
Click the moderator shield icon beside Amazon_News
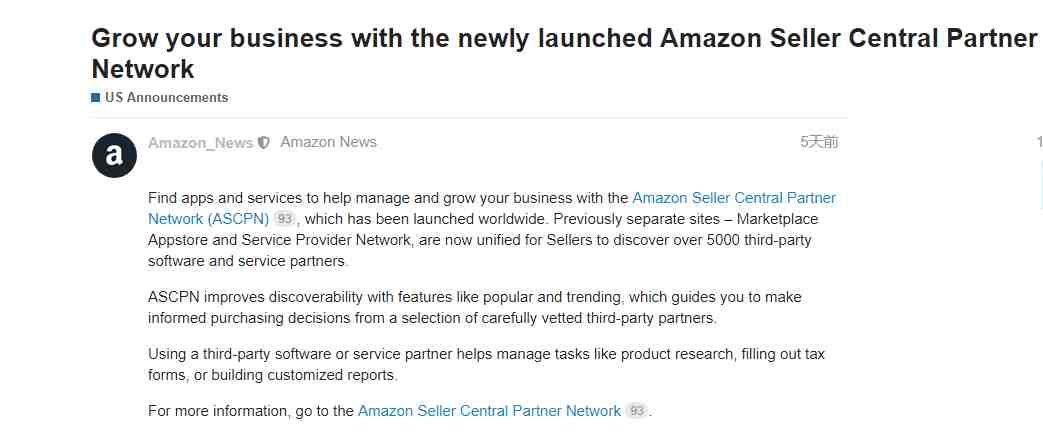click(x=263, y=142)
